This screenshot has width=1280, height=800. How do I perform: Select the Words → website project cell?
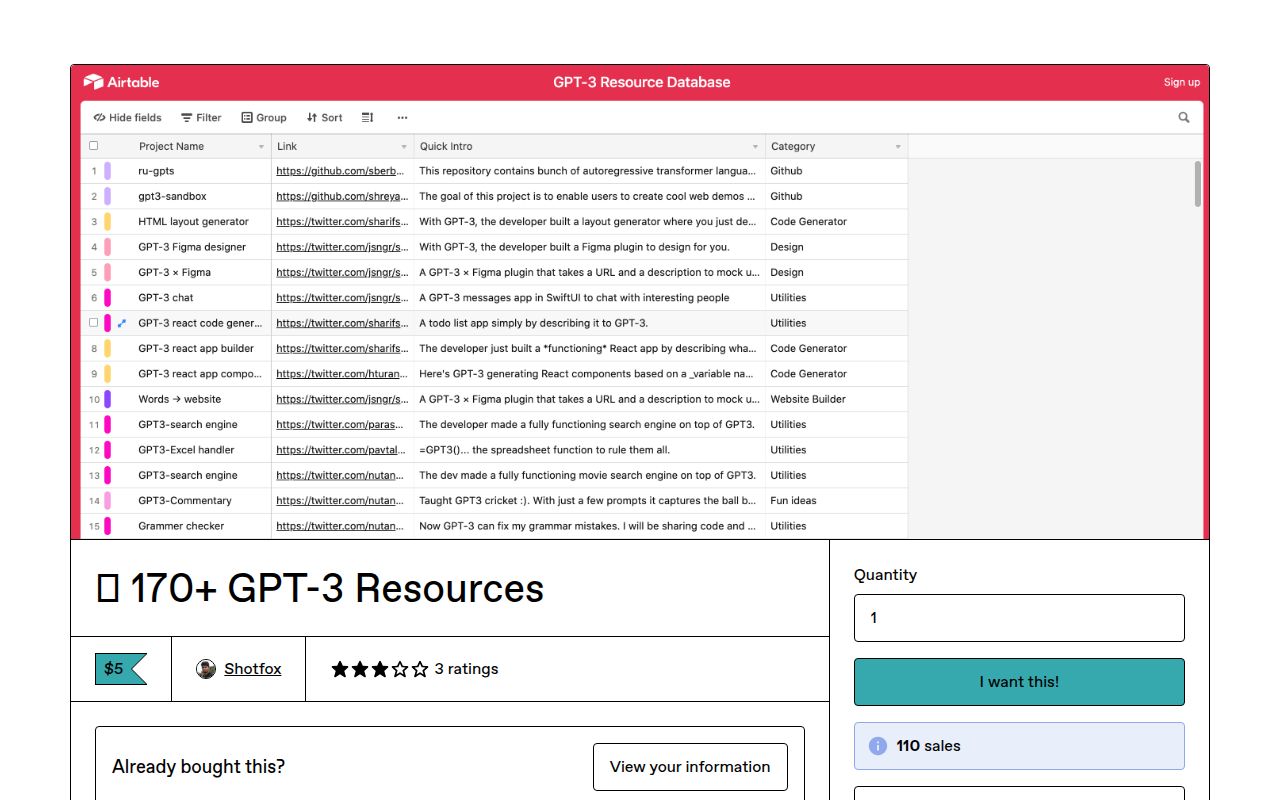tap(201, 399)
